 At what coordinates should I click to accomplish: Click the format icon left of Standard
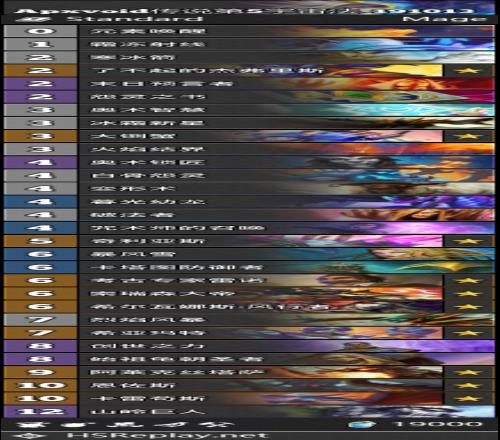(33, 19)
